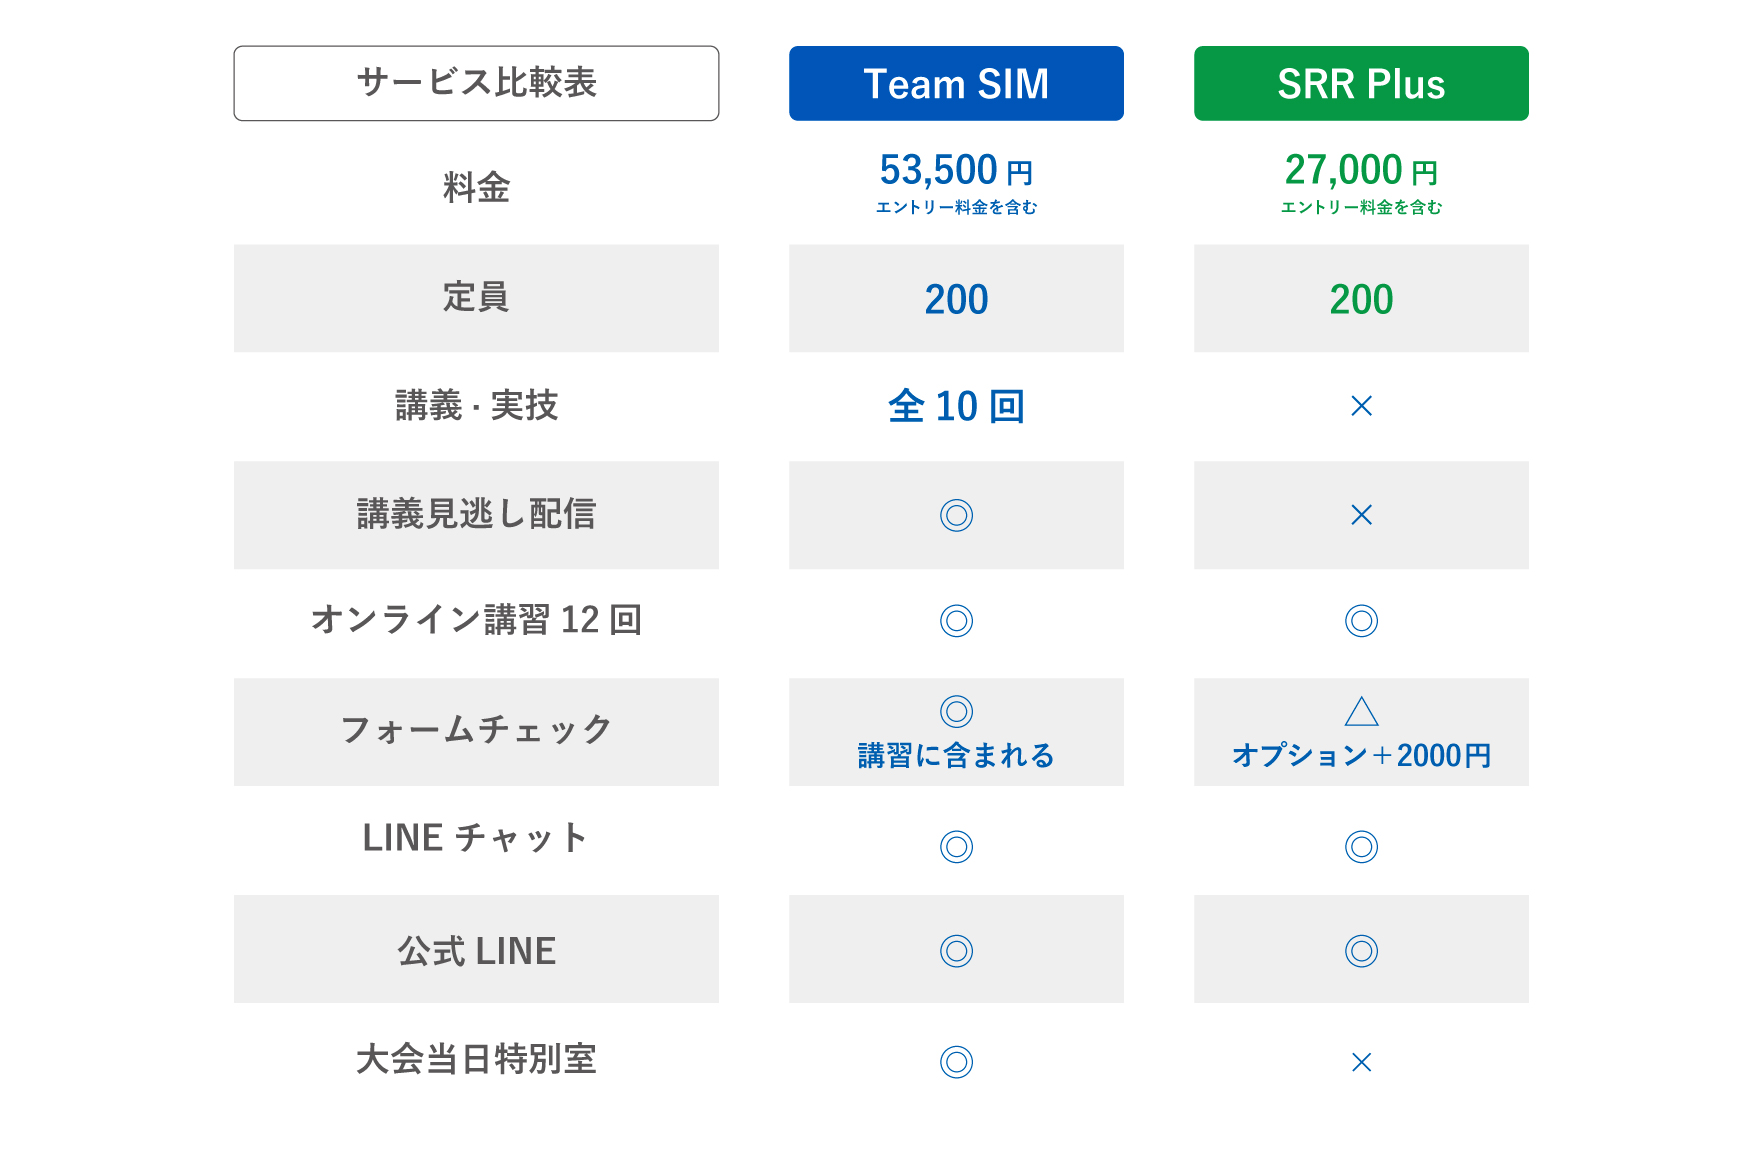Image resolution: width=1761 pixels, height=1157 pixels.
Task: Click the 全10回 text
Action: [x=956, y=407]
